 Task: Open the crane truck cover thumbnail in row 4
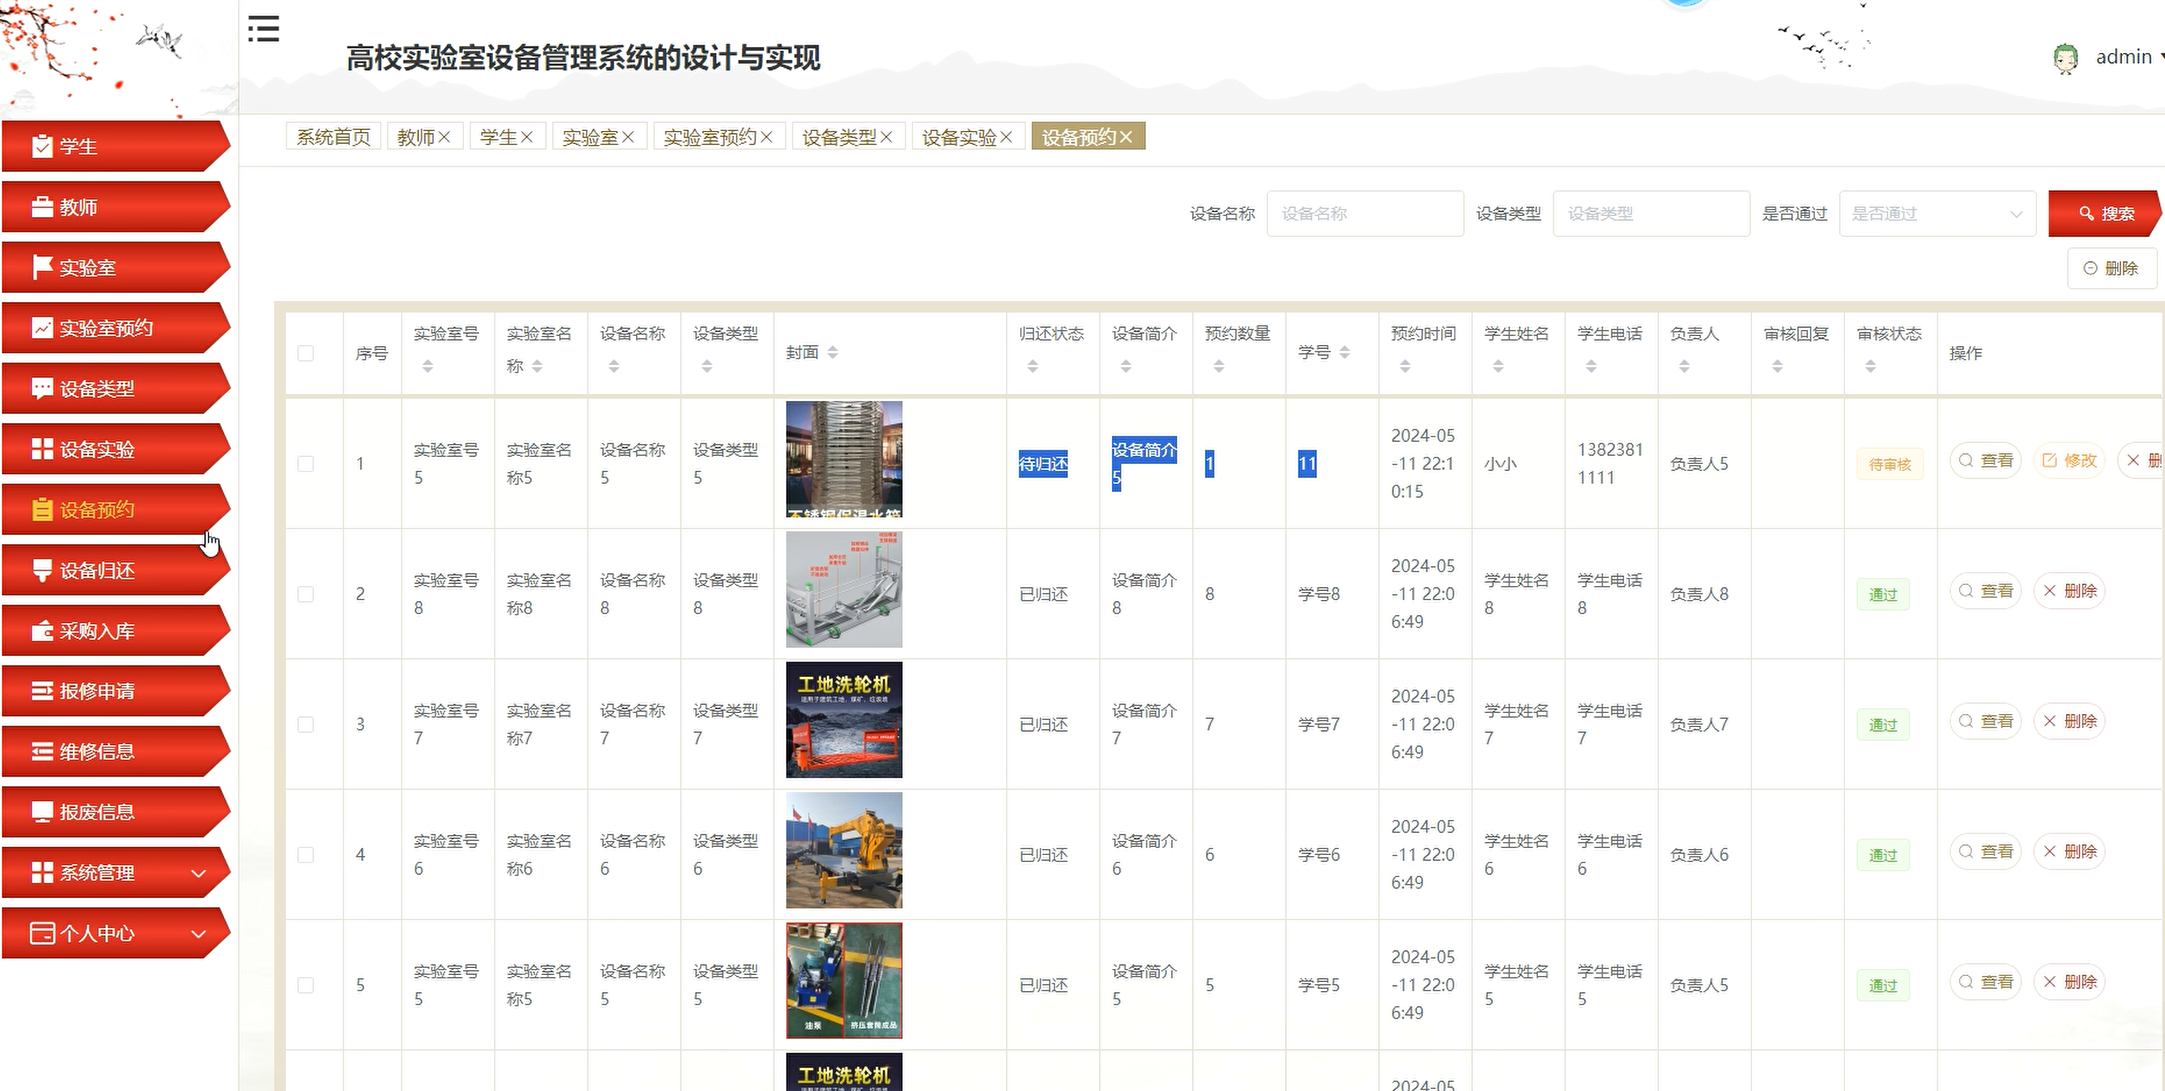click(x=844, y=850)
